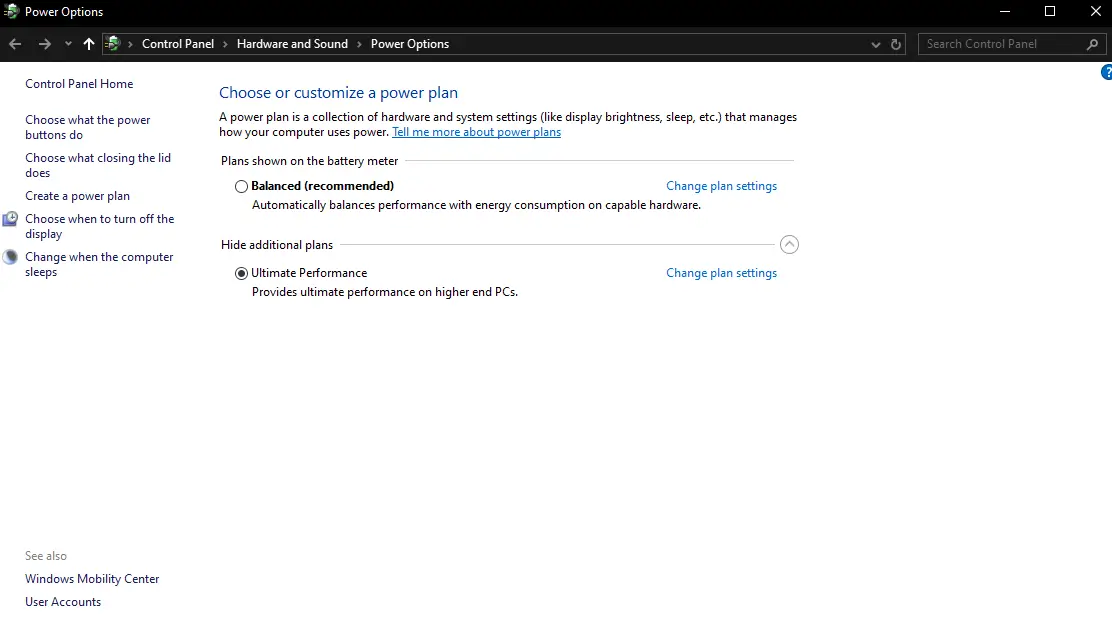
Task: Click Tell me more about power plans
Action: click(x=476, y=132)
